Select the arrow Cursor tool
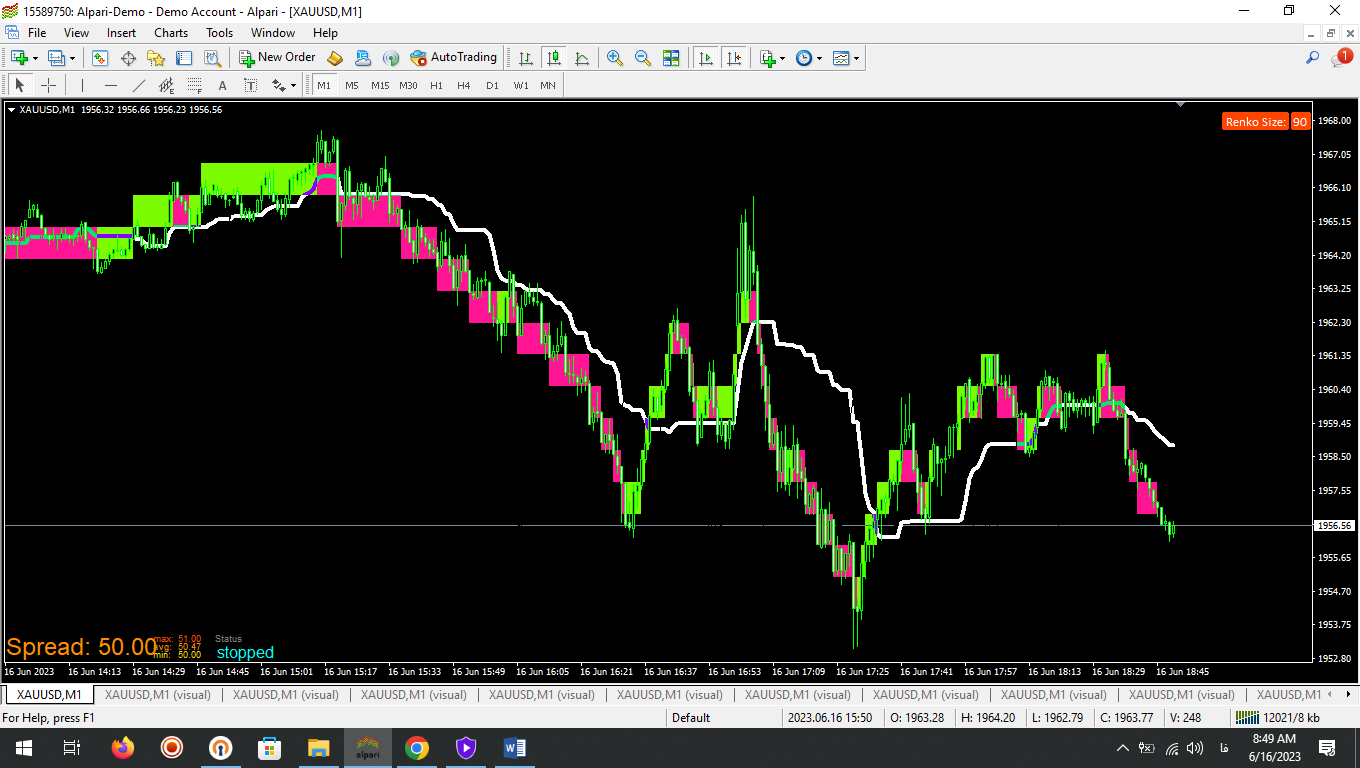1360x768 pixels. click(x=19, y=85)
